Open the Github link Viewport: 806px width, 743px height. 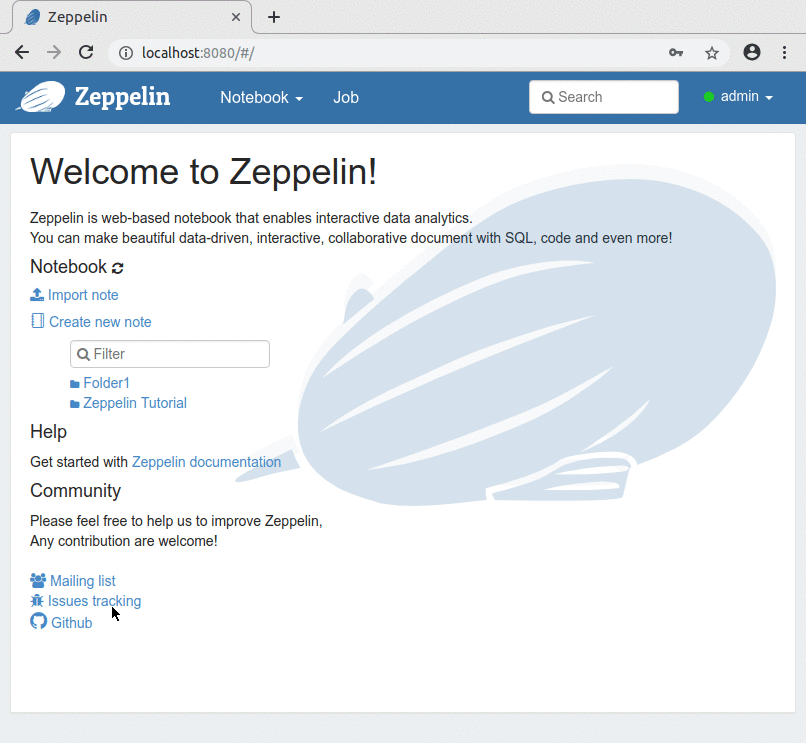[x=71, y=623]
